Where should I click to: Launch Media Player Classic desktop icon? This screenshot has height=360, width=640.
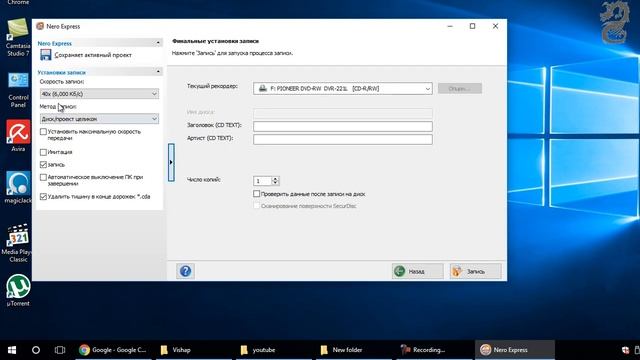[18, 243]
